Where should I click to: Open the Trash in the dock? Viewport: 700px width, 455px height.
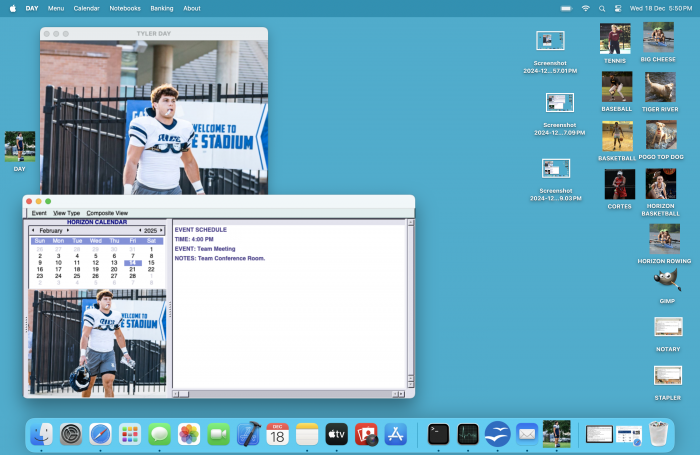coord(658,434)
